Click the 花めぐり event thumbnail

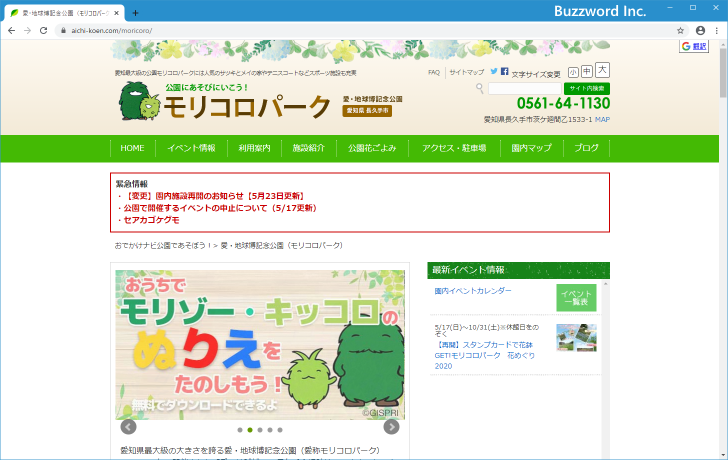pos(576,337)
